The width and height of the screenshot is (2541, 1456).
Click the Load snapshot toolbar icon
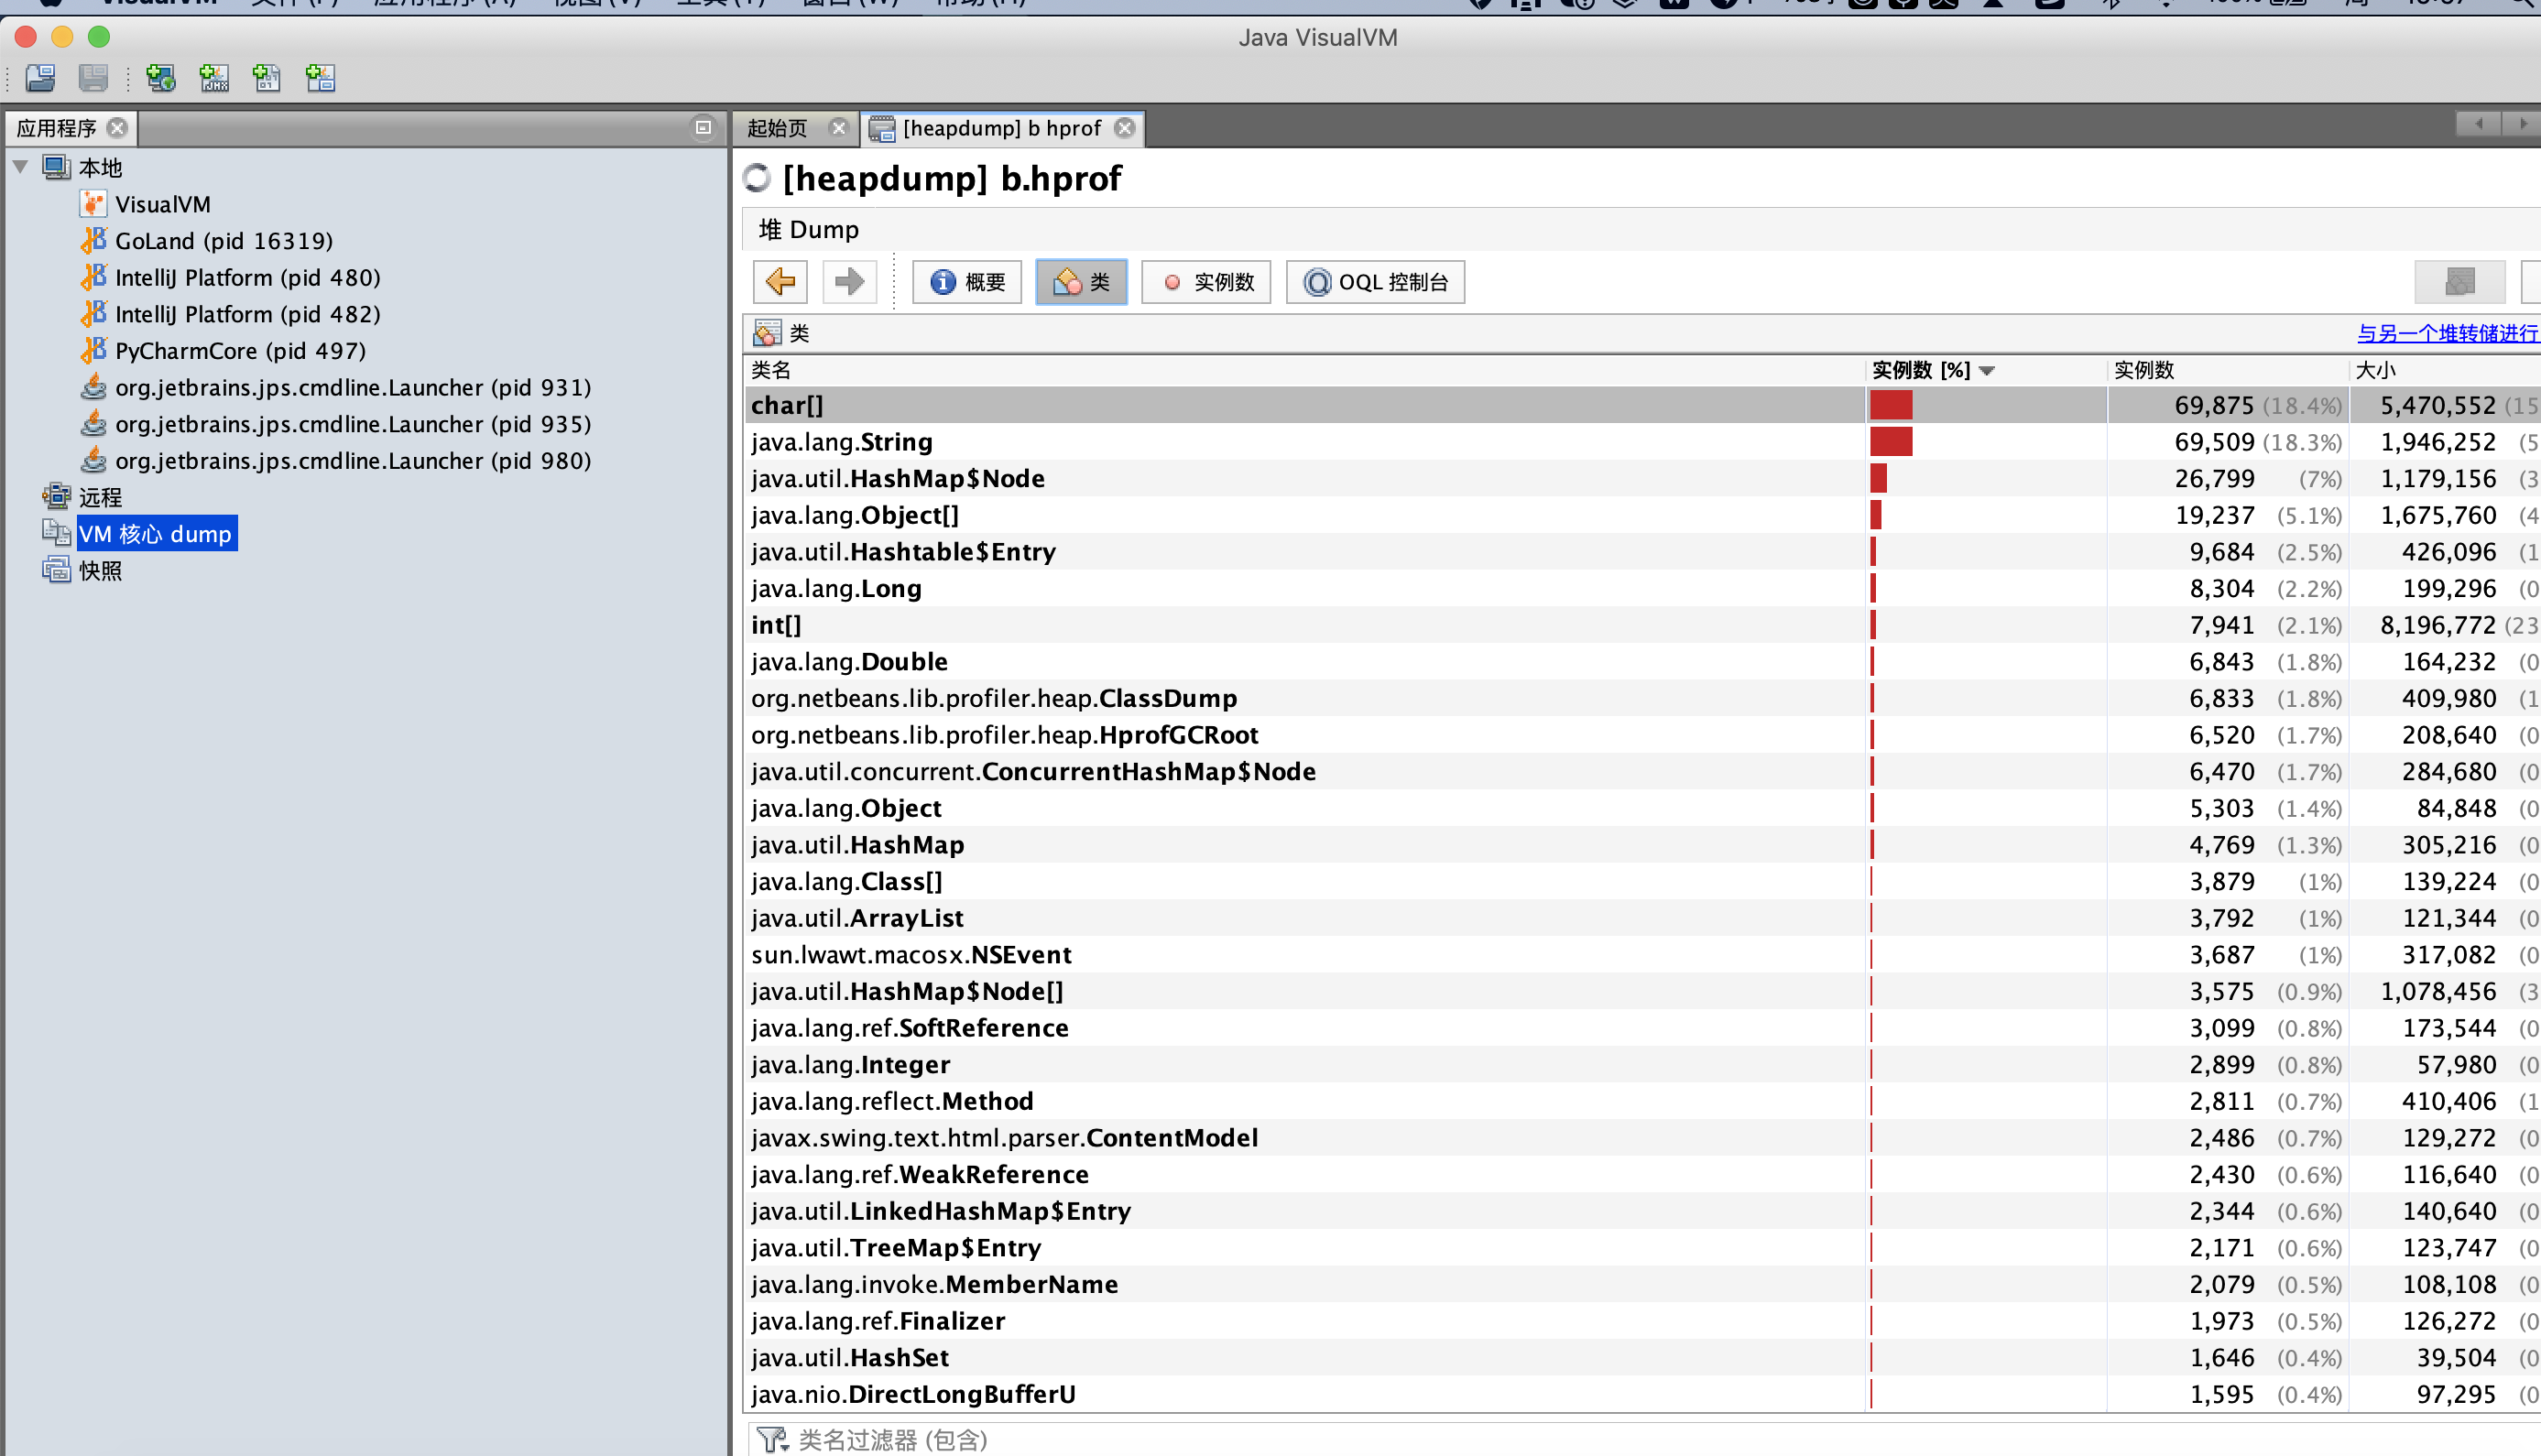[x=41, y=78]
